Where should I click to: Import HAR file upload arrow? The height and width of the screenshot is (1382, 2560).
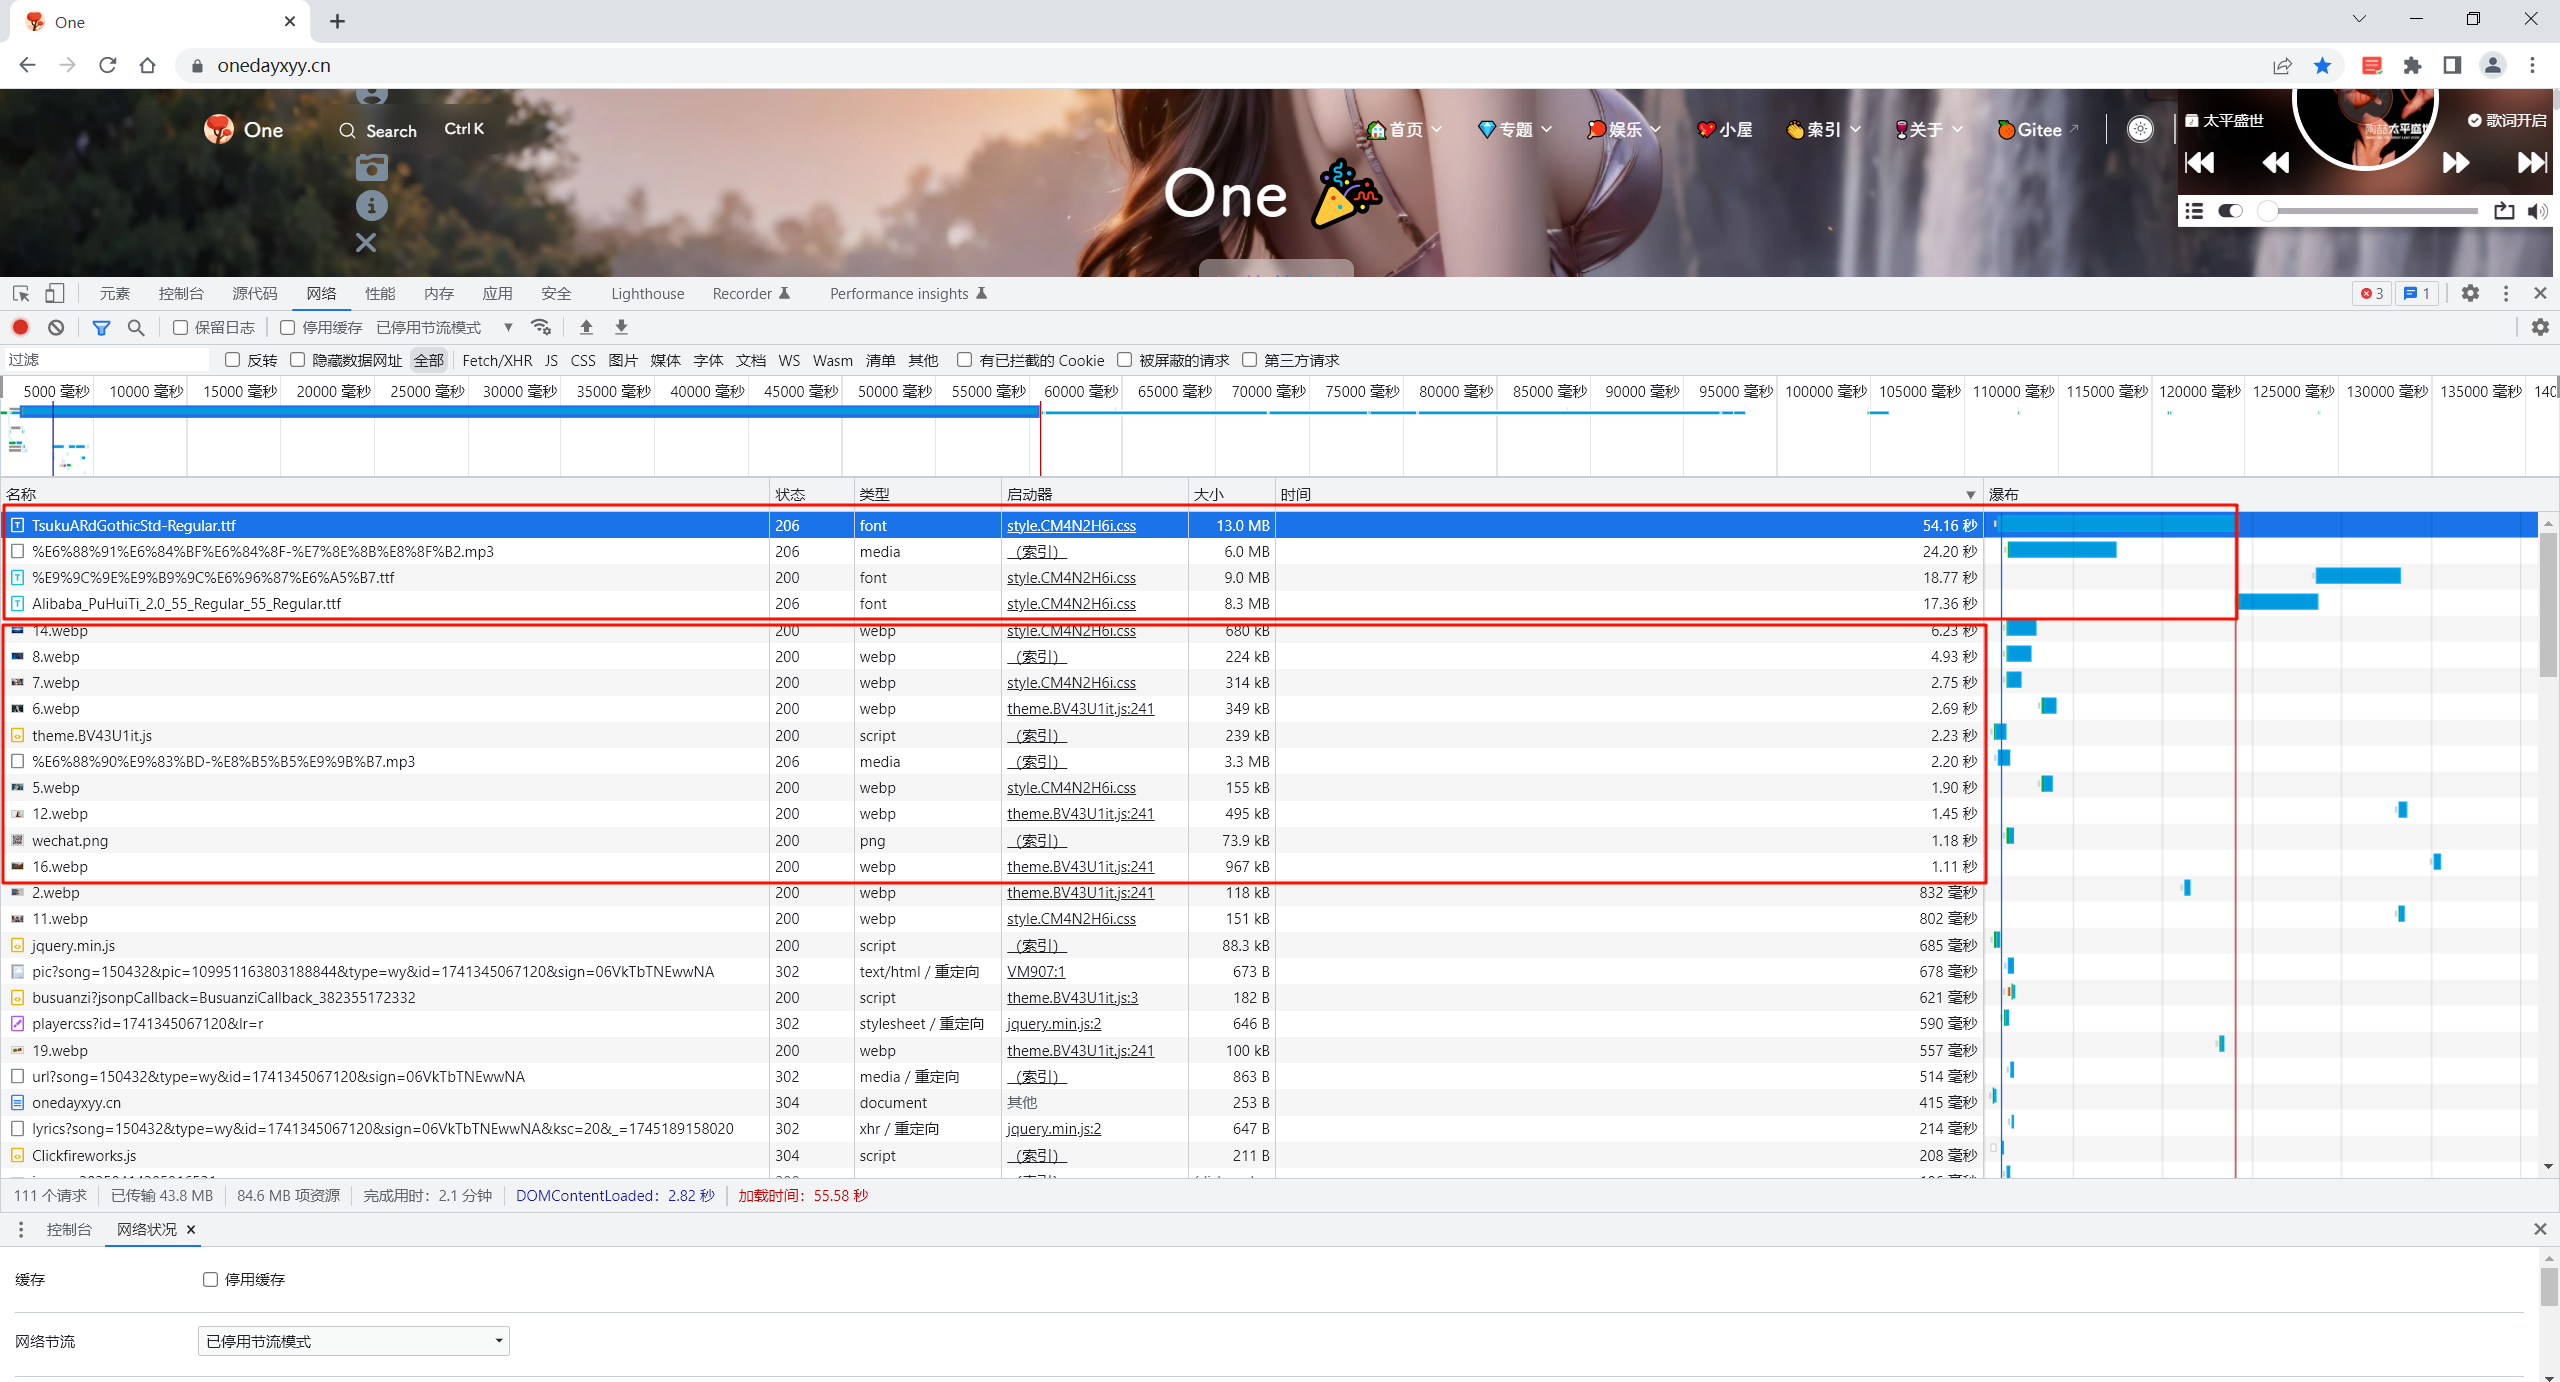587,327
